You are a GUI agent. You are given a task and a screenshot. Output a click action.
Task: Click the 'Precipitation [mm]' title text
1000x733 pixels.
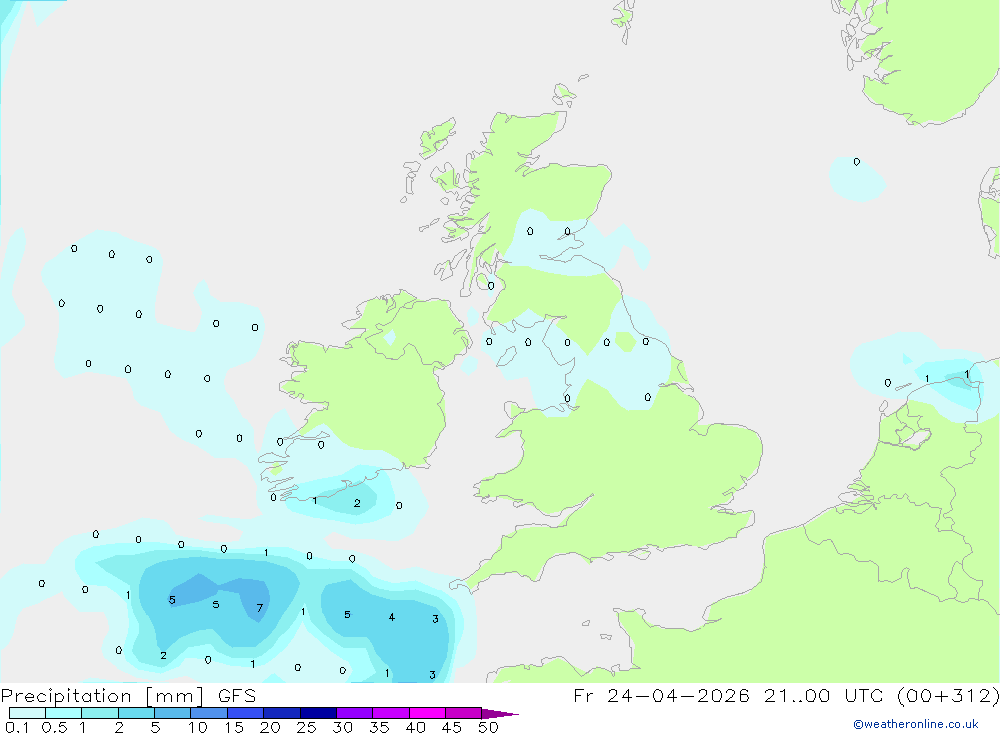[x=103, y=696]
